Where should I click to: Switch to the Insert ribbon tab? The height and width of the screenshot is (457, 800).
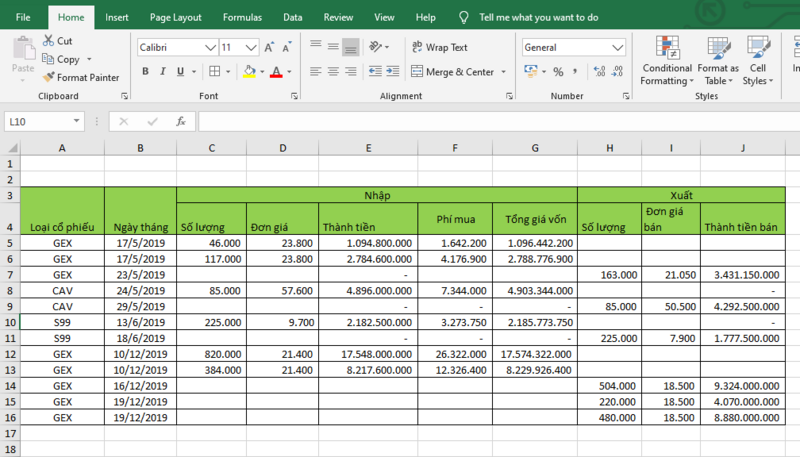click(117, 17)
